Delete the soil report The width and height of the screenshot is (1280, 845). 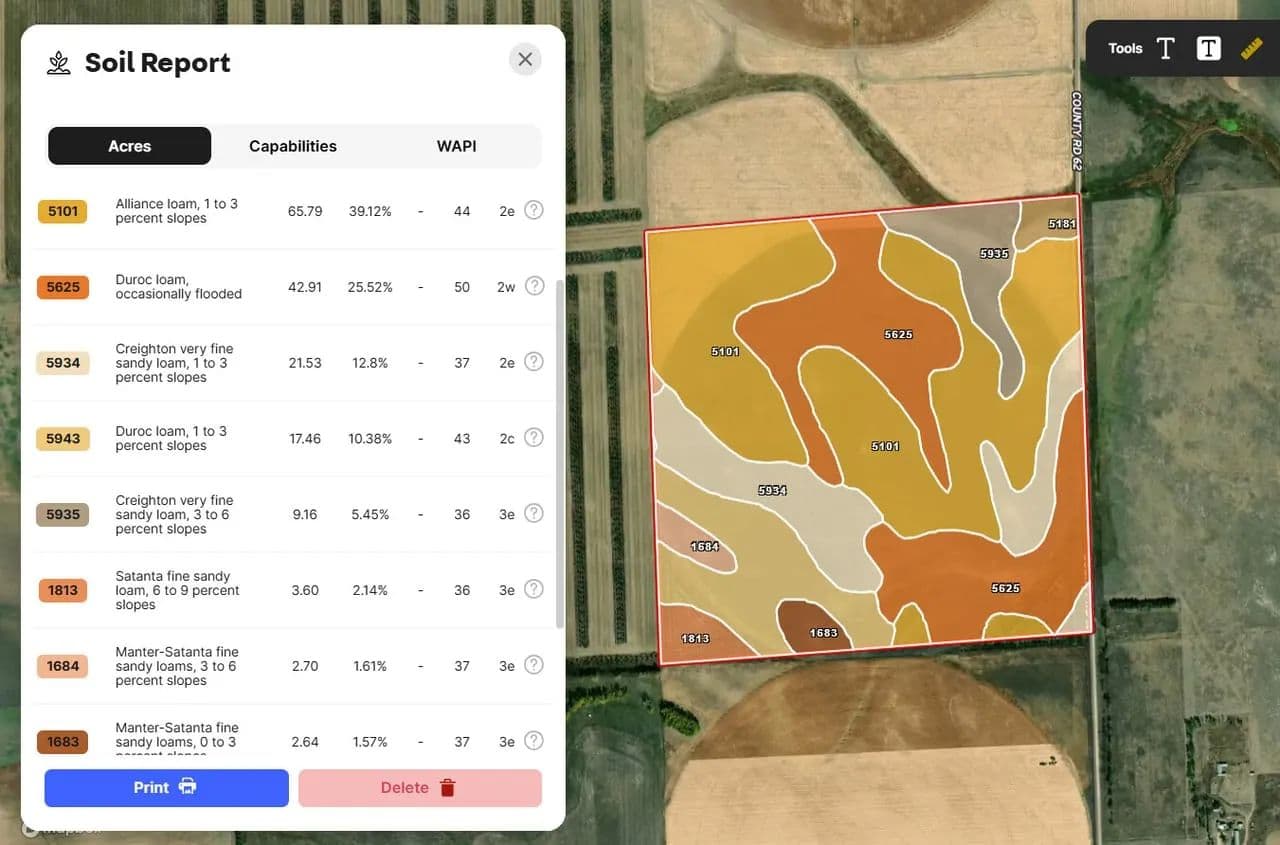click(420, 787)
